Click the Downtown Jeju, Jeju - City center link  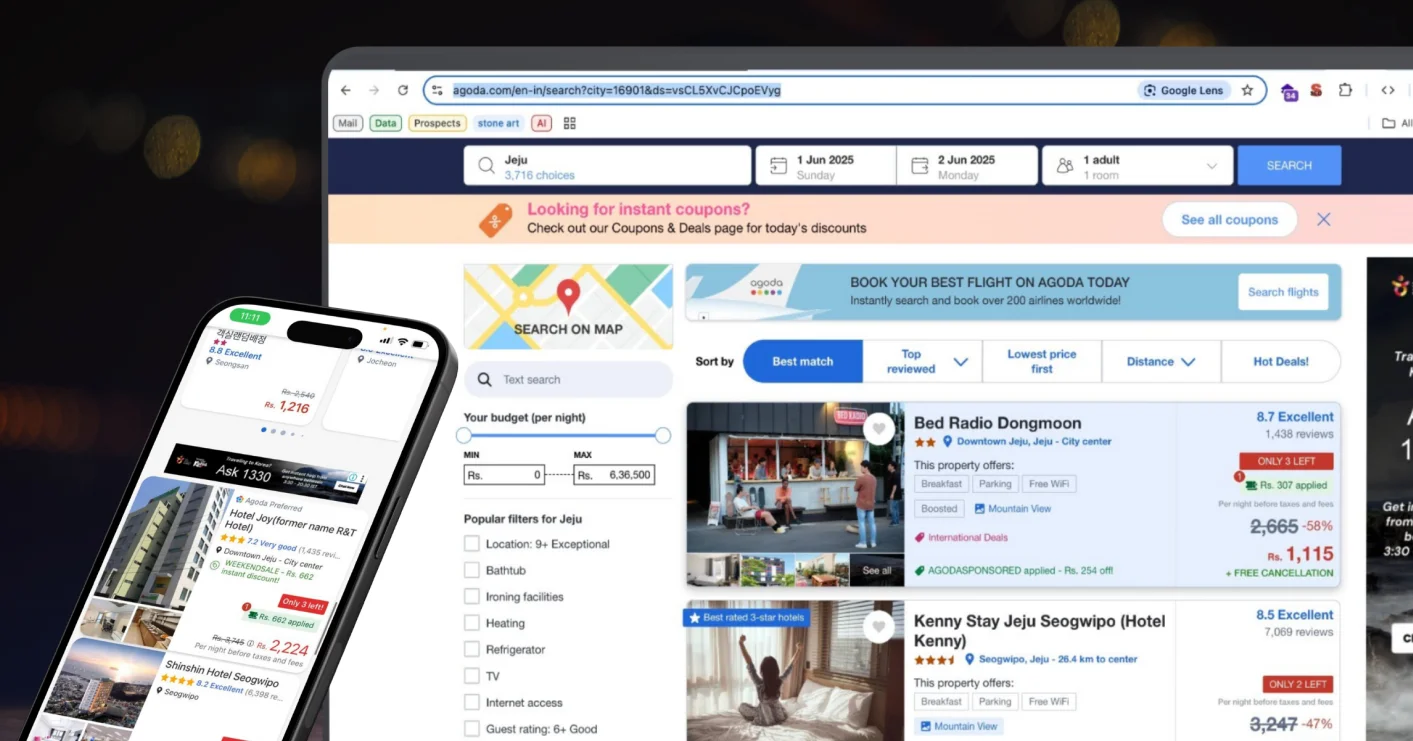pos(1034,441)
